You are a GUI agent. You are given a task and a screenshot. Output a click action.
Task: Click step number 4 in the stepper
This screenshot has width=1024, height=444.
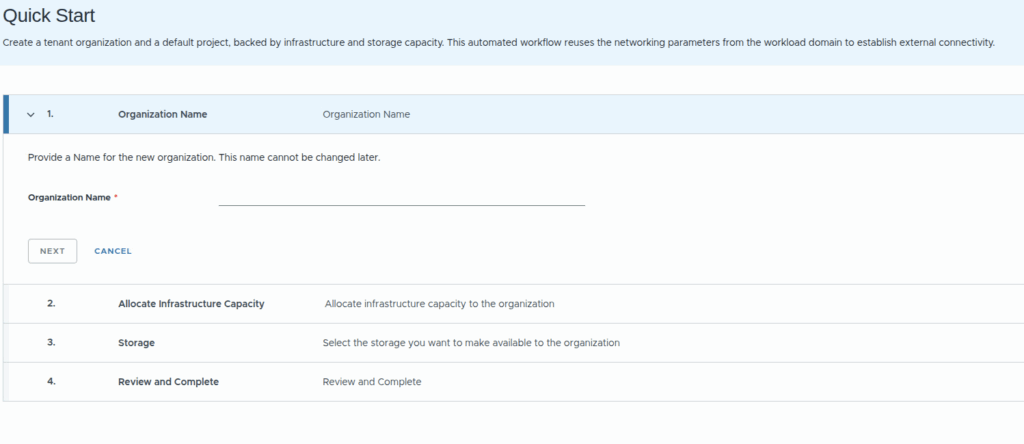(51, 382)
